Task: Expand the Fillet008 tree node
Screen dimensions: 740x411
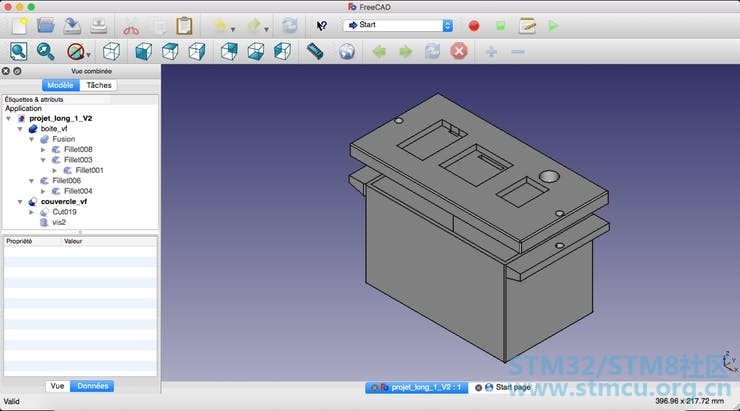Action: [x=43, y=150]
